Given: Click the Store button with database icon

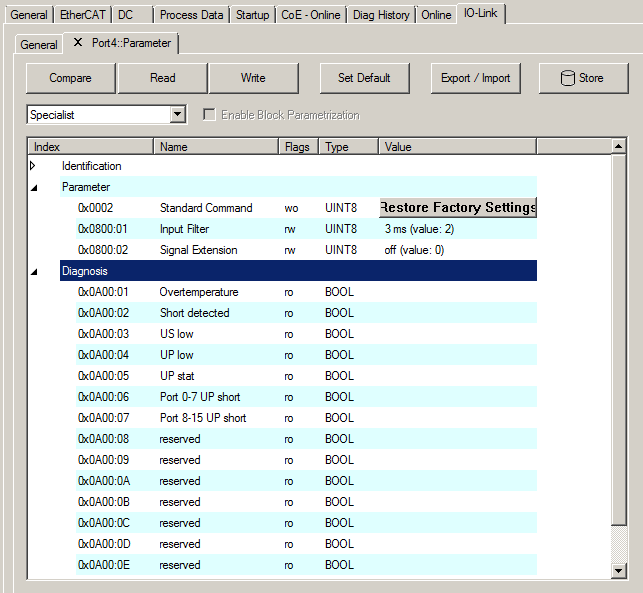Looking at the screenshot, I should [x=583, y=78].
